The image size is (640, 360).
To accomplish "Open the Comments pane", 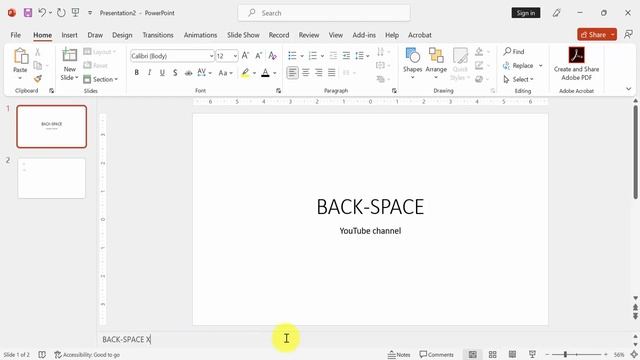I will pyautogui.click(x=436, y=355).
